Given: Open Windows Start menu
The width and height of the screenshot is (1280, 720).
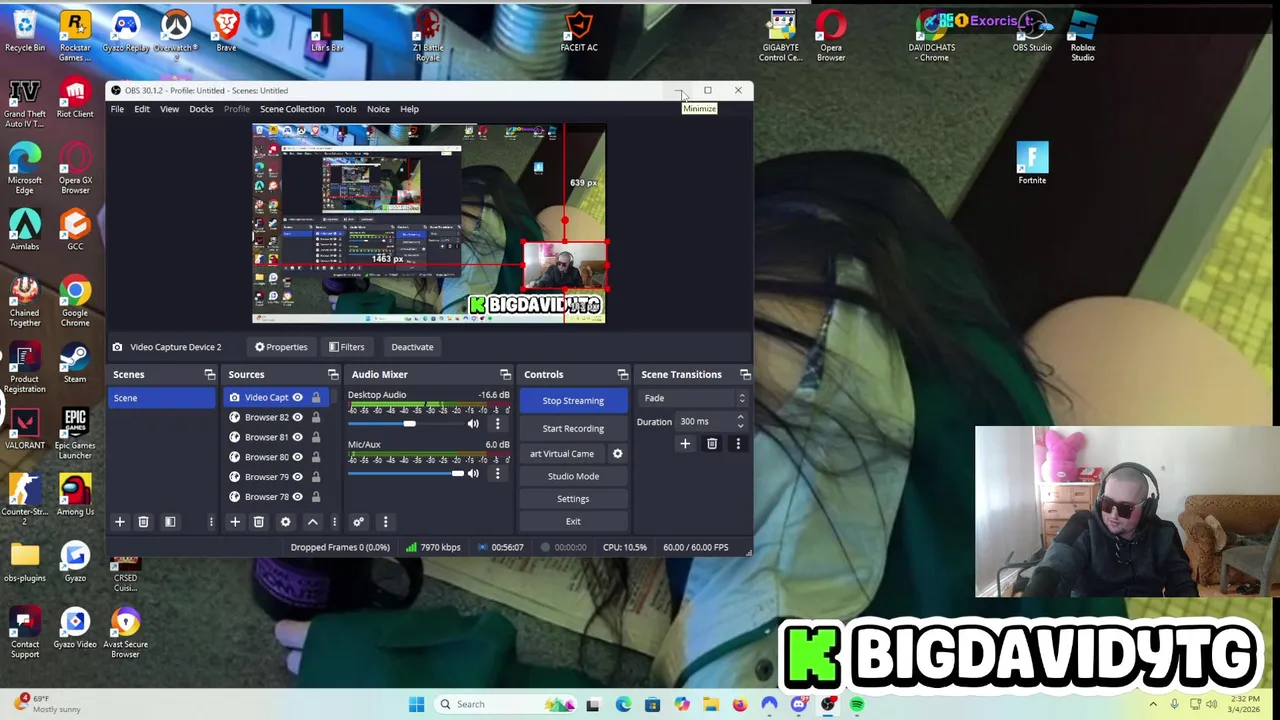Looking at the screenshot, I should point(416,704).
